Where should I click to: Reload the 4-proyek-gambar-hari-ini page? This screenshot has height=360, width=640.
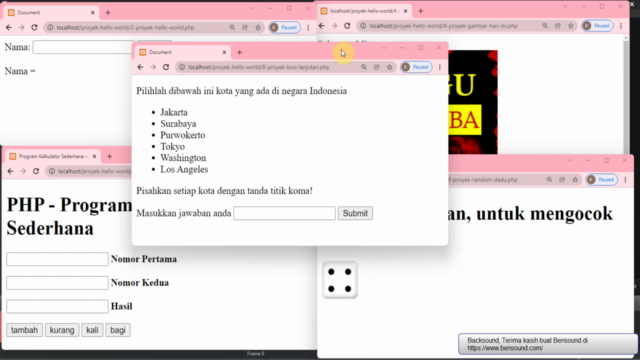[347, 26]
